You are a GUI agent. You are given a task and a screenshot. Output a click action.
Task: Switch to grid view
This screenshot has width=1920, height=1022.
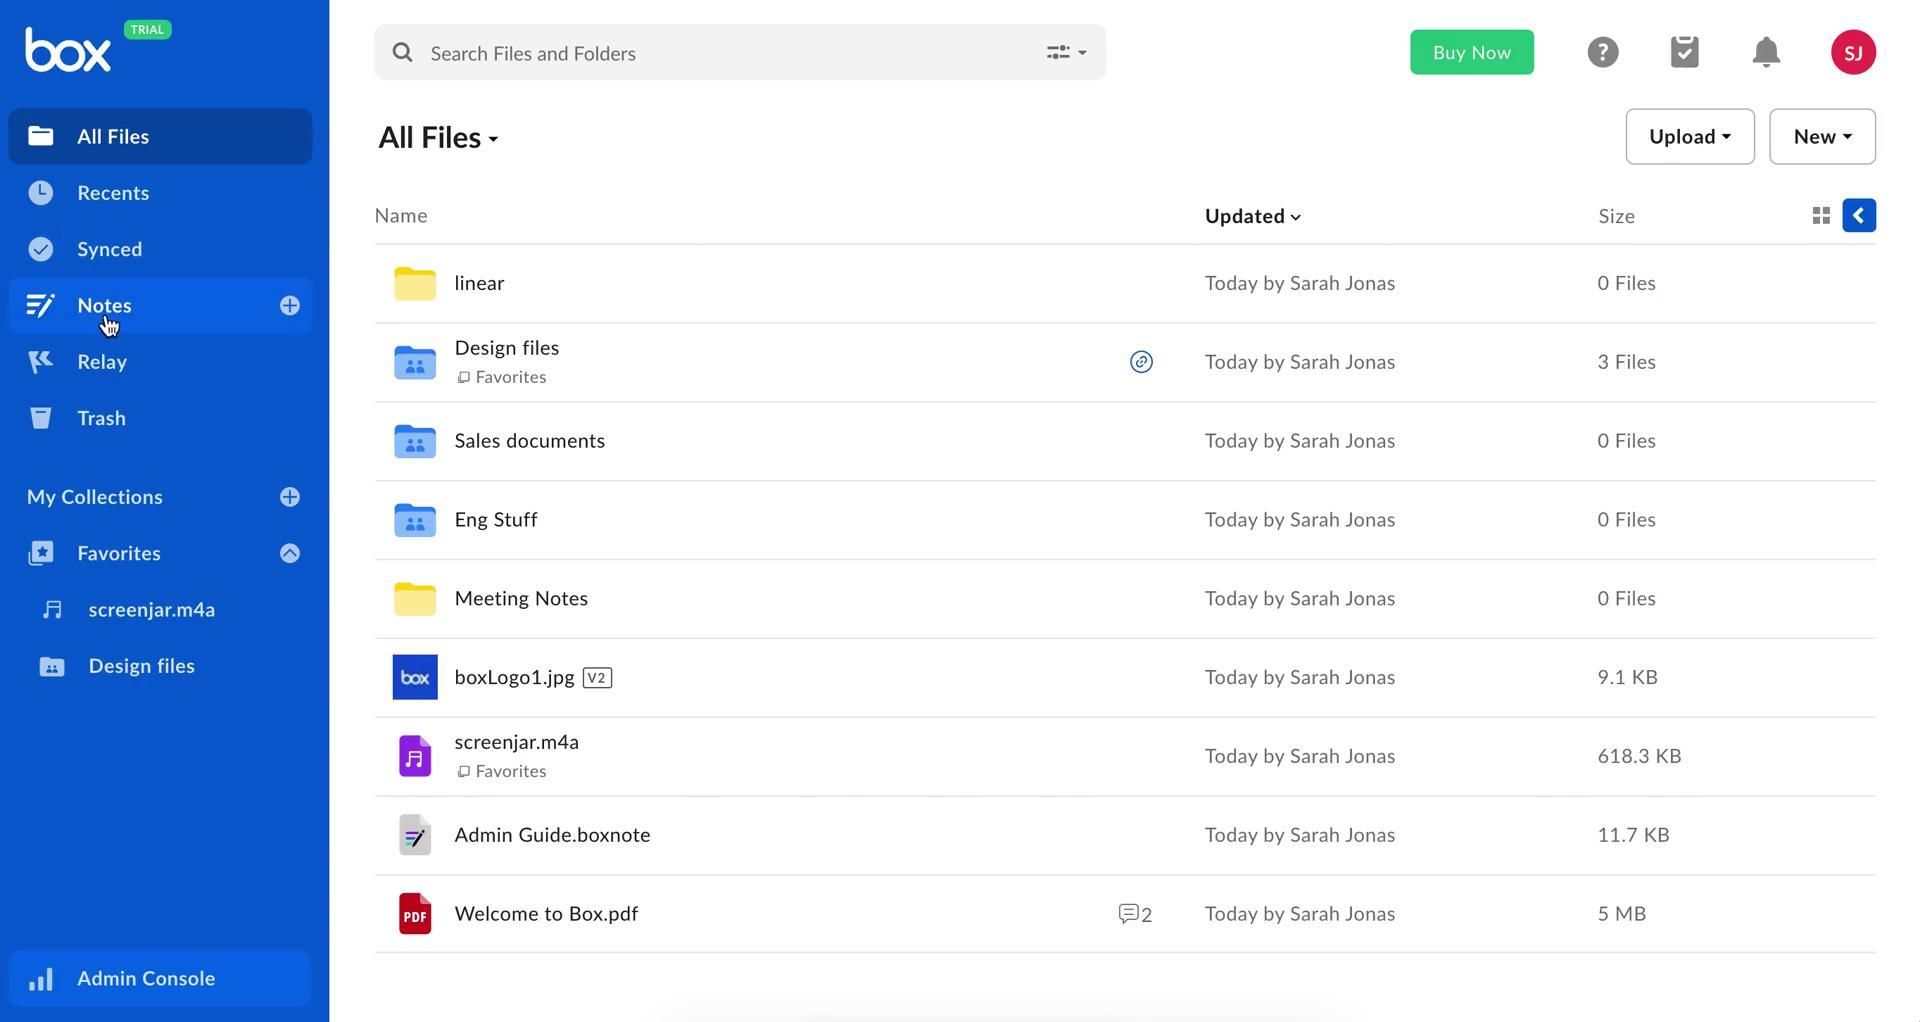click(x=1820, y=216)
